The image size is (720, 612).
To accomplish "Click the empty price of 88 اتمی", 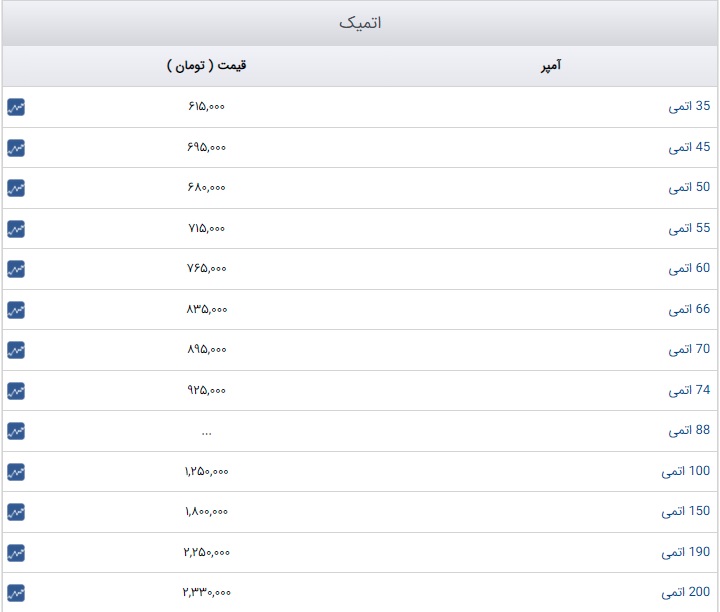I will [x=206, y=433].
